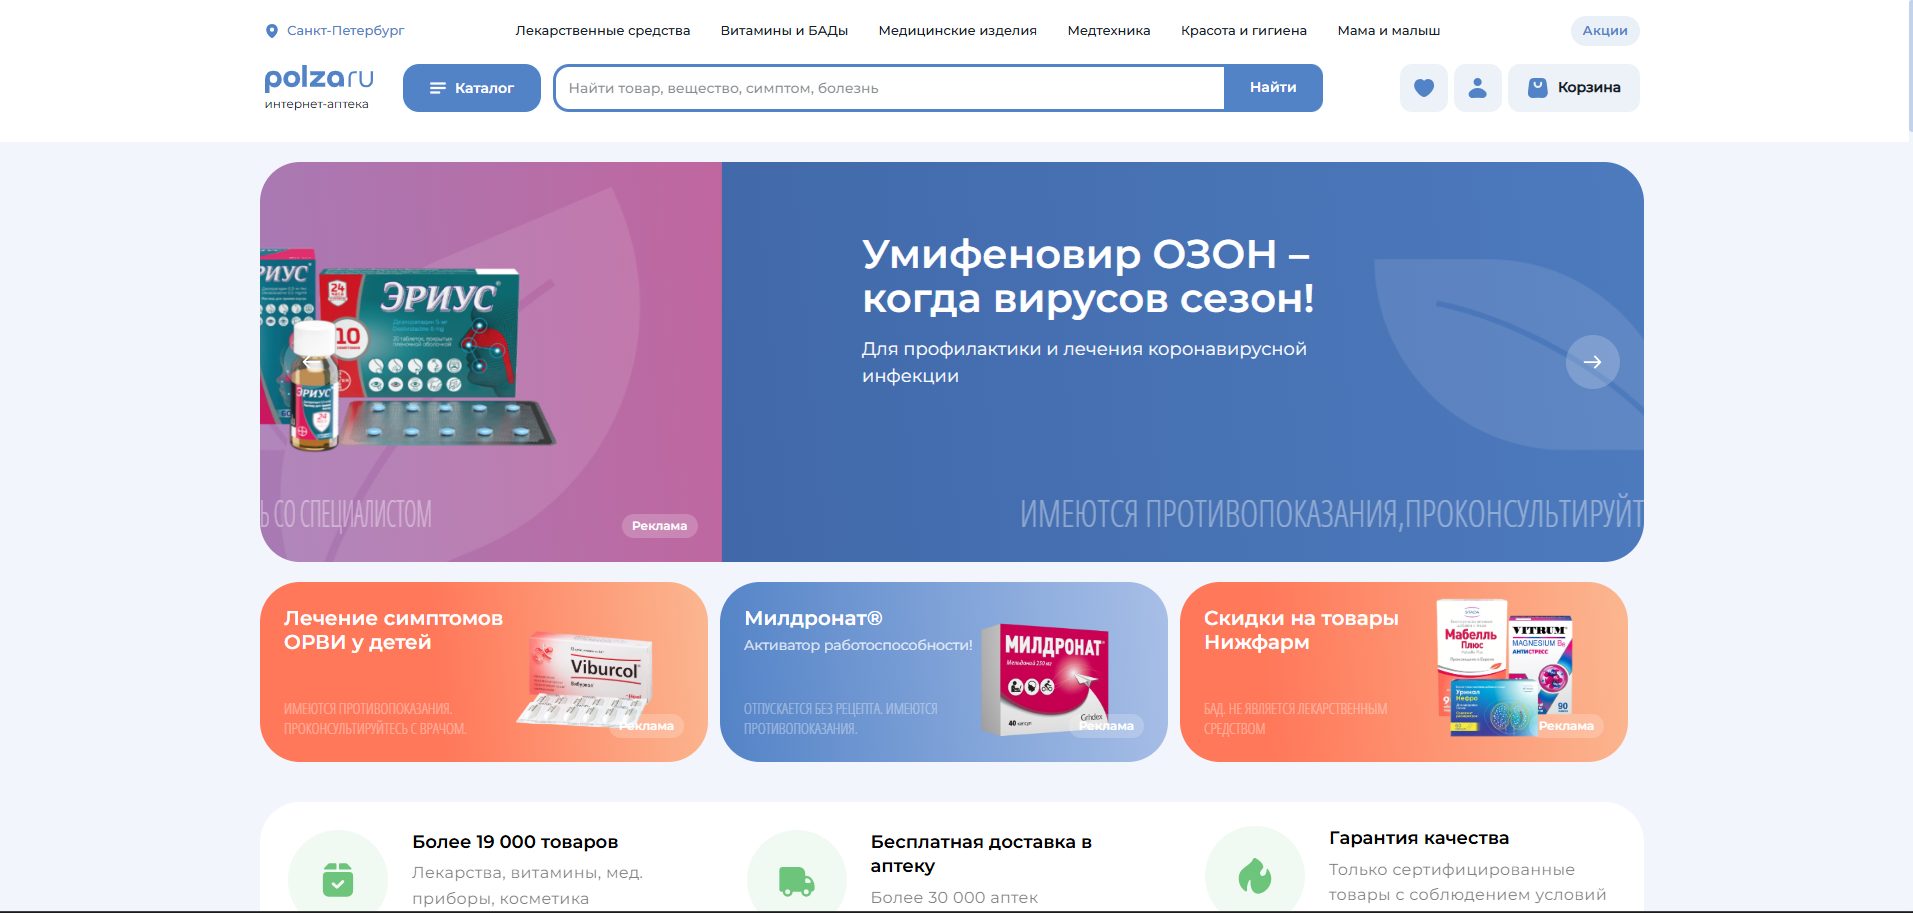Screen dimensions: 1913x913
Task: Open city selector Санкт-Петербург
Action: pyautogui.click(x=345, y=31)
